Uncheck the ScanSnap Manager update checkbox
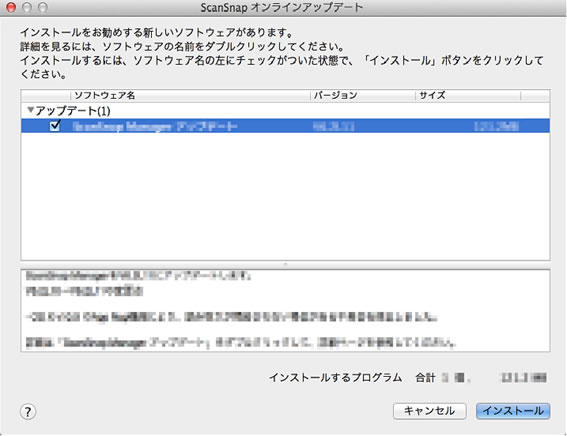This screenshot has width=567, height=436. click(55, 125)
